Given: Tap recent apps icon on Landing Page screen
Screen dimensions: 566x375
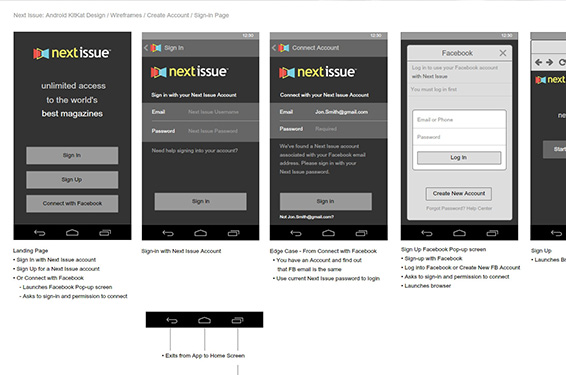Looking at the screenshot, I should click(105, 233).
